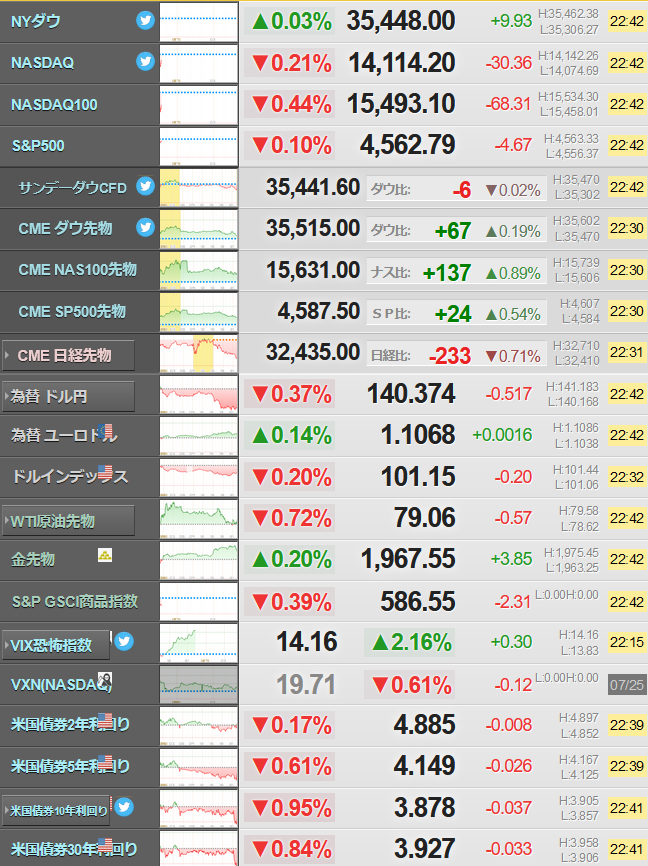Image resolution: width=648 pixels, height=866 pixels.
Task: Click the Twitter icon beside NASDAQ
Action: (x=145, y=61)
